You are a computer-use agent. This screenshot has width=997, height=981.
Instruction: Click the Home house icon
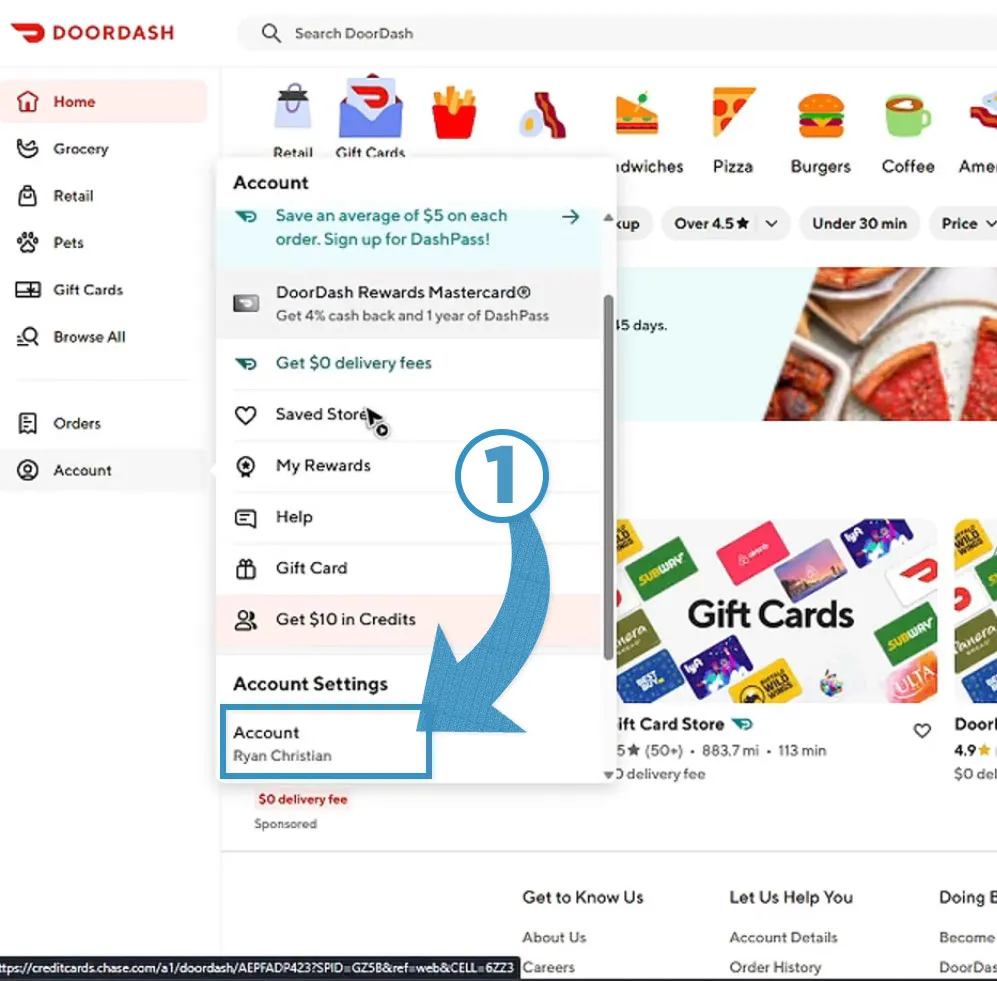[27, 101]
